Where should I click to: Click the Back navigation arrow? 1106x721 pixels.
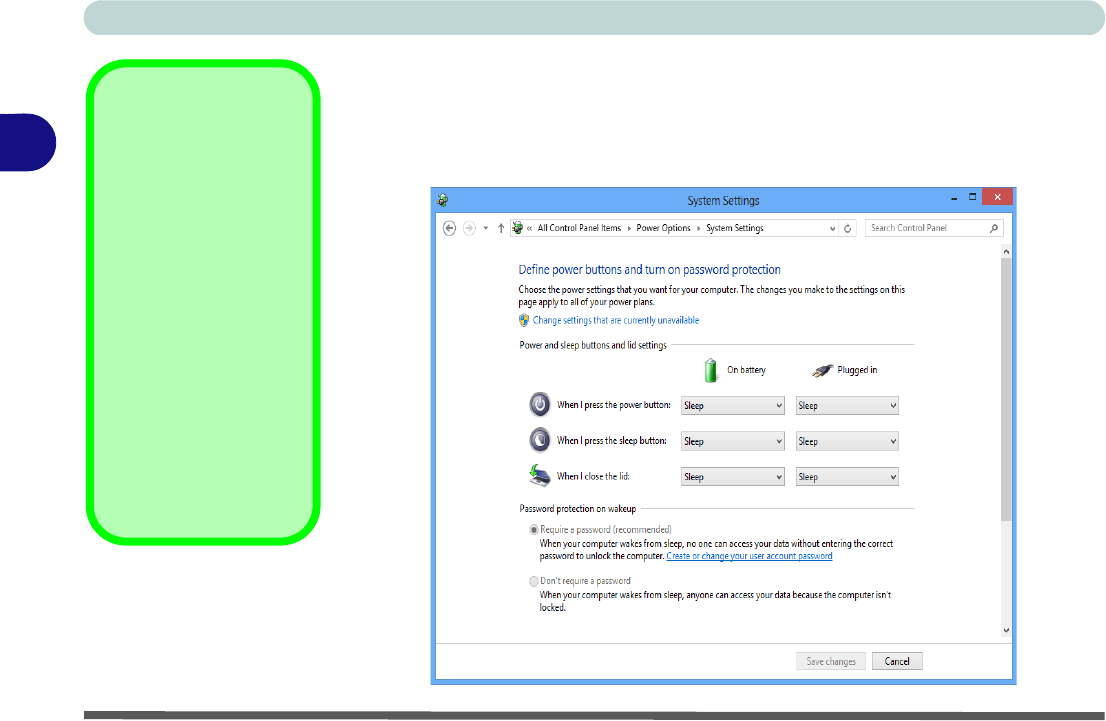[449, 228]
